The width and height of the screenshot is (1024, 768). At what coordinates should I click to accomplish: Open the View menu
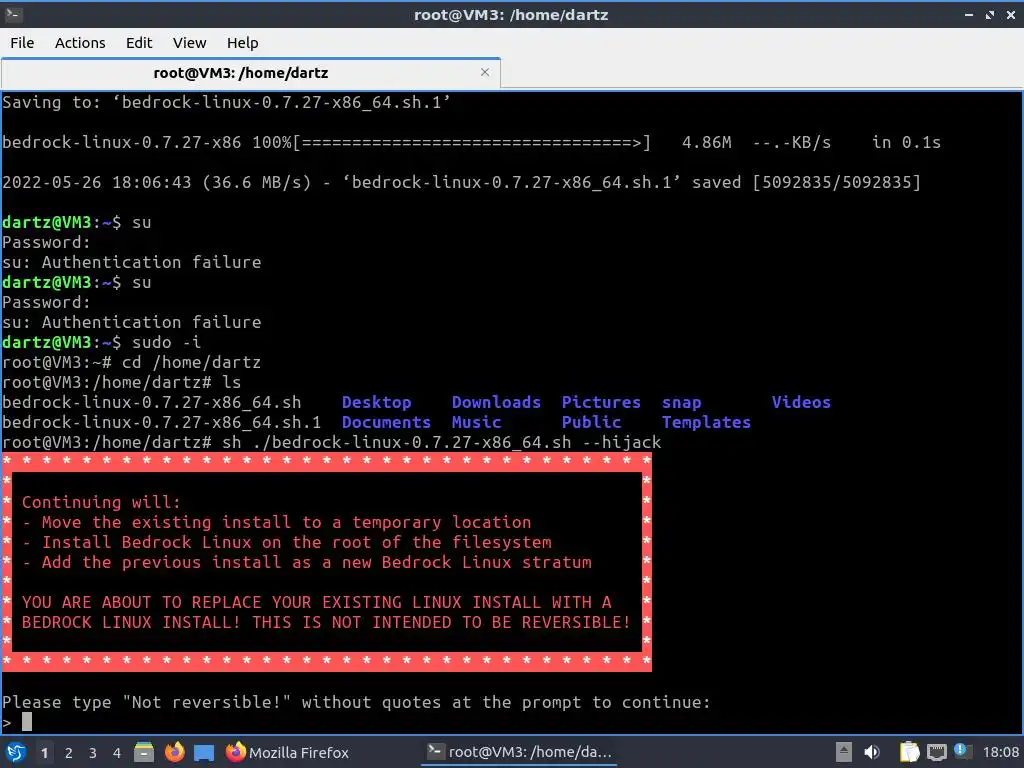(x=189, y=42)
